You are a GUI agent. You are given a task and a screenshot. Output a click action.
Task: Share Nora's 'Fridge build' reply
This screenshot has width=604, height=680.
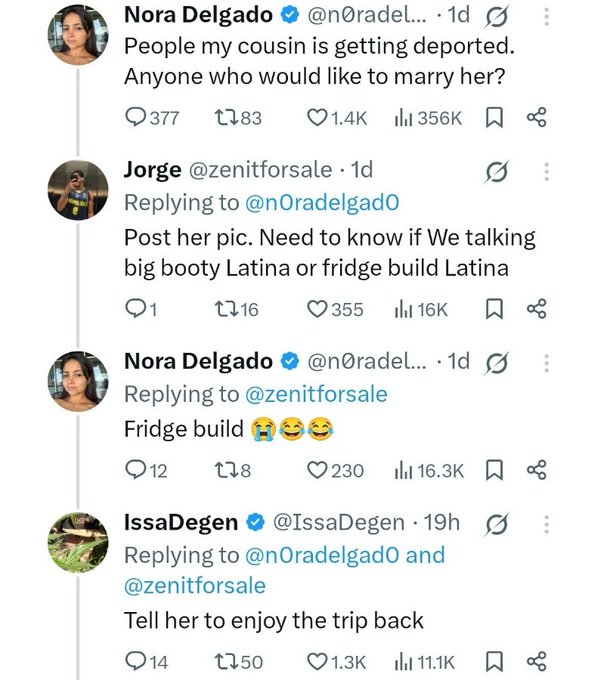(x=537, y=471)
